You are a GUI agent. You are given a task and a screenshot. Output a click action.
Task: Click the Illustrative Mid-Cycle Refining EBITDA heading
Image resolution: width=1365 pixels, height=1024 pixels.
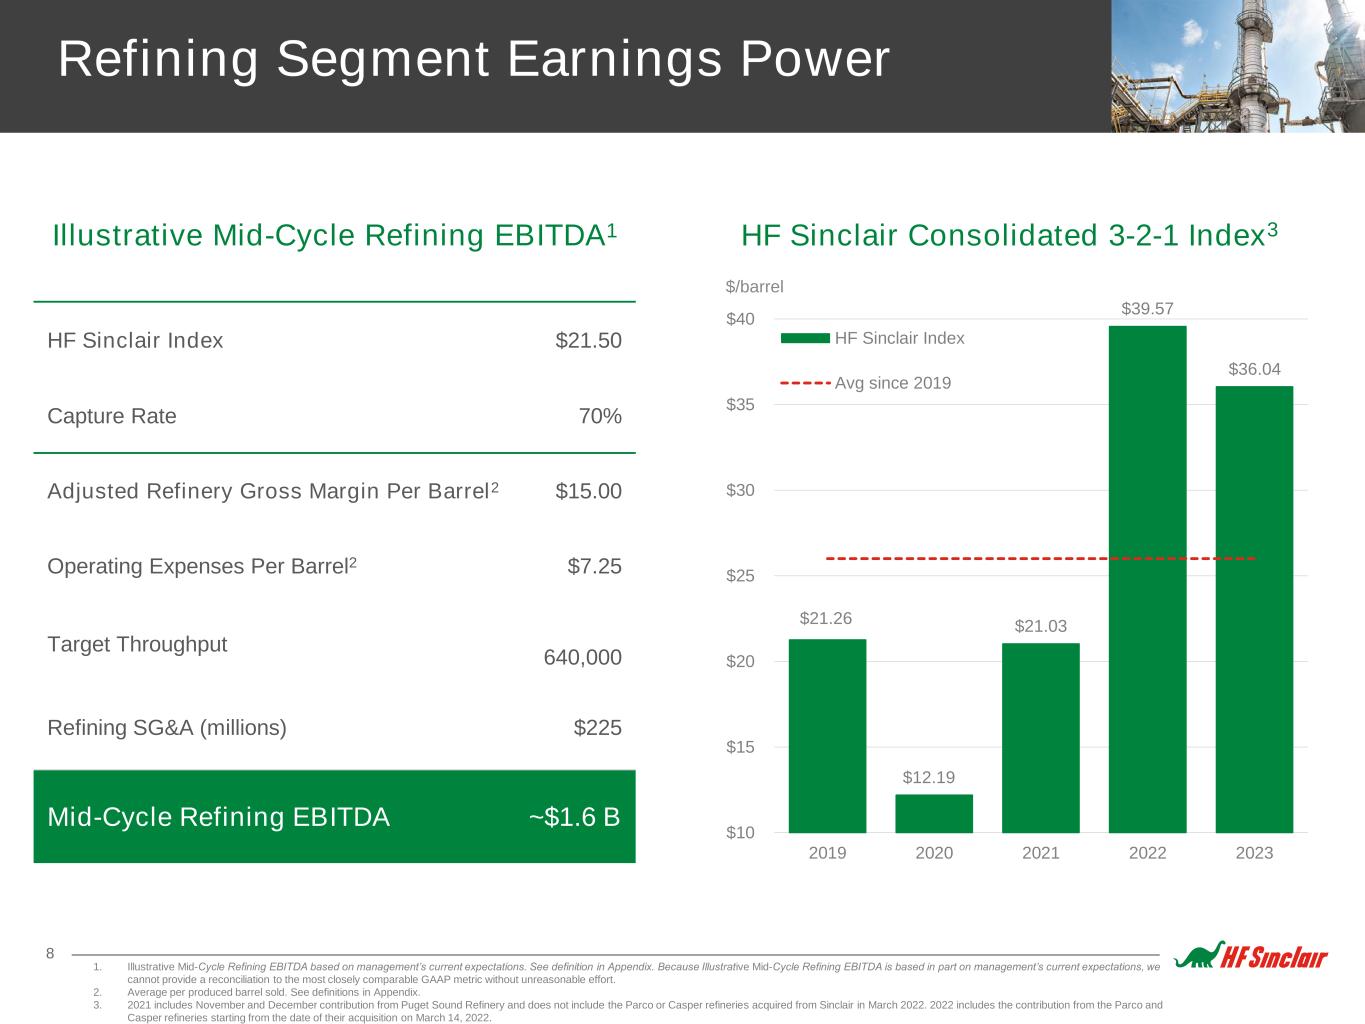334,235
